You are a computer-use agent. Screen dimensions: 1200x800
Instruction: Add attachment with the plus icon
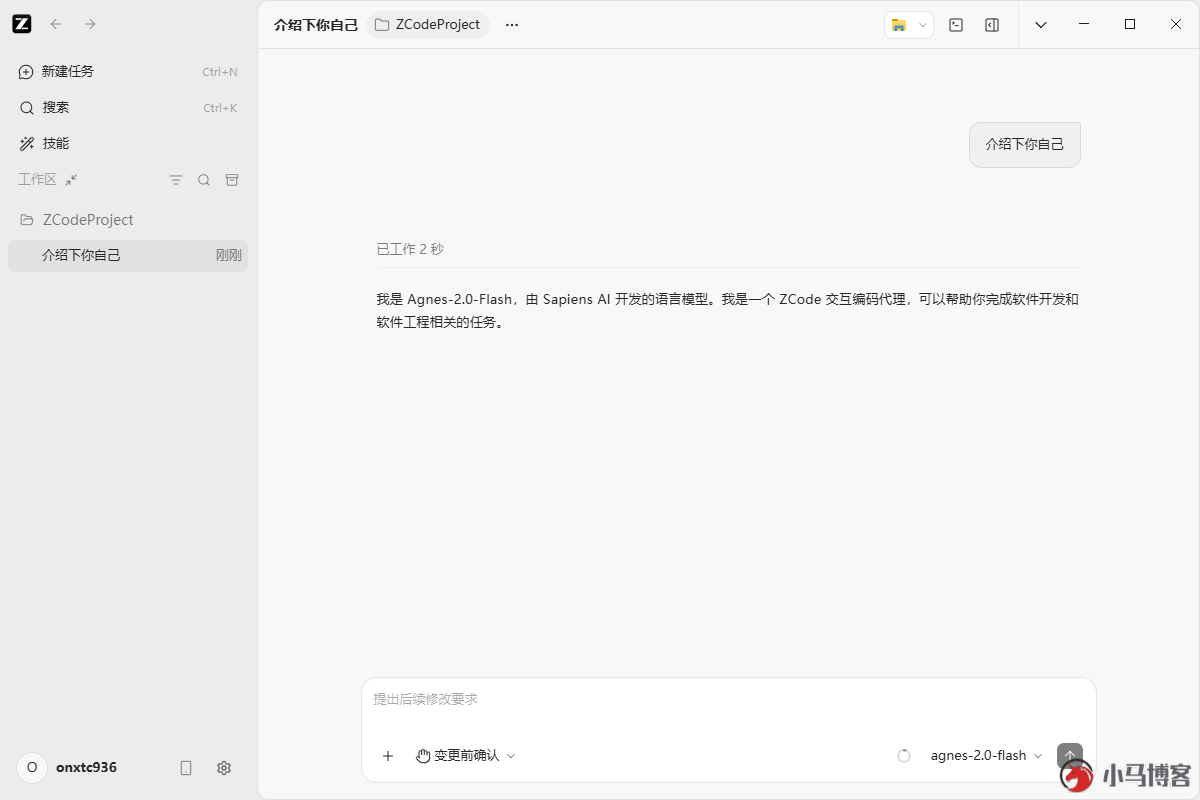pos(388,756)
